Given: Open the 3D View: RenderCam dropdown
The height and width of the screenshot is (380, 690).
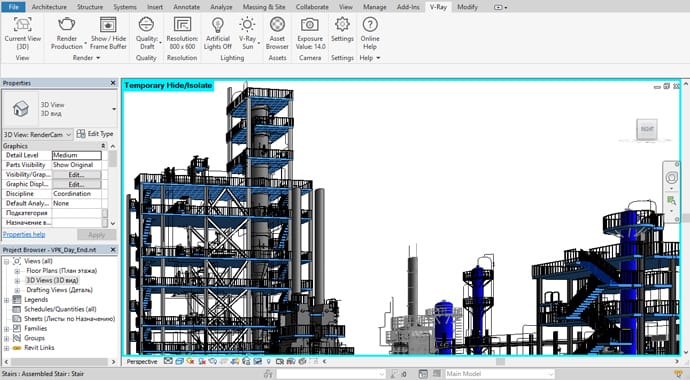Looking at the screenshot, I should coord(37,135).
